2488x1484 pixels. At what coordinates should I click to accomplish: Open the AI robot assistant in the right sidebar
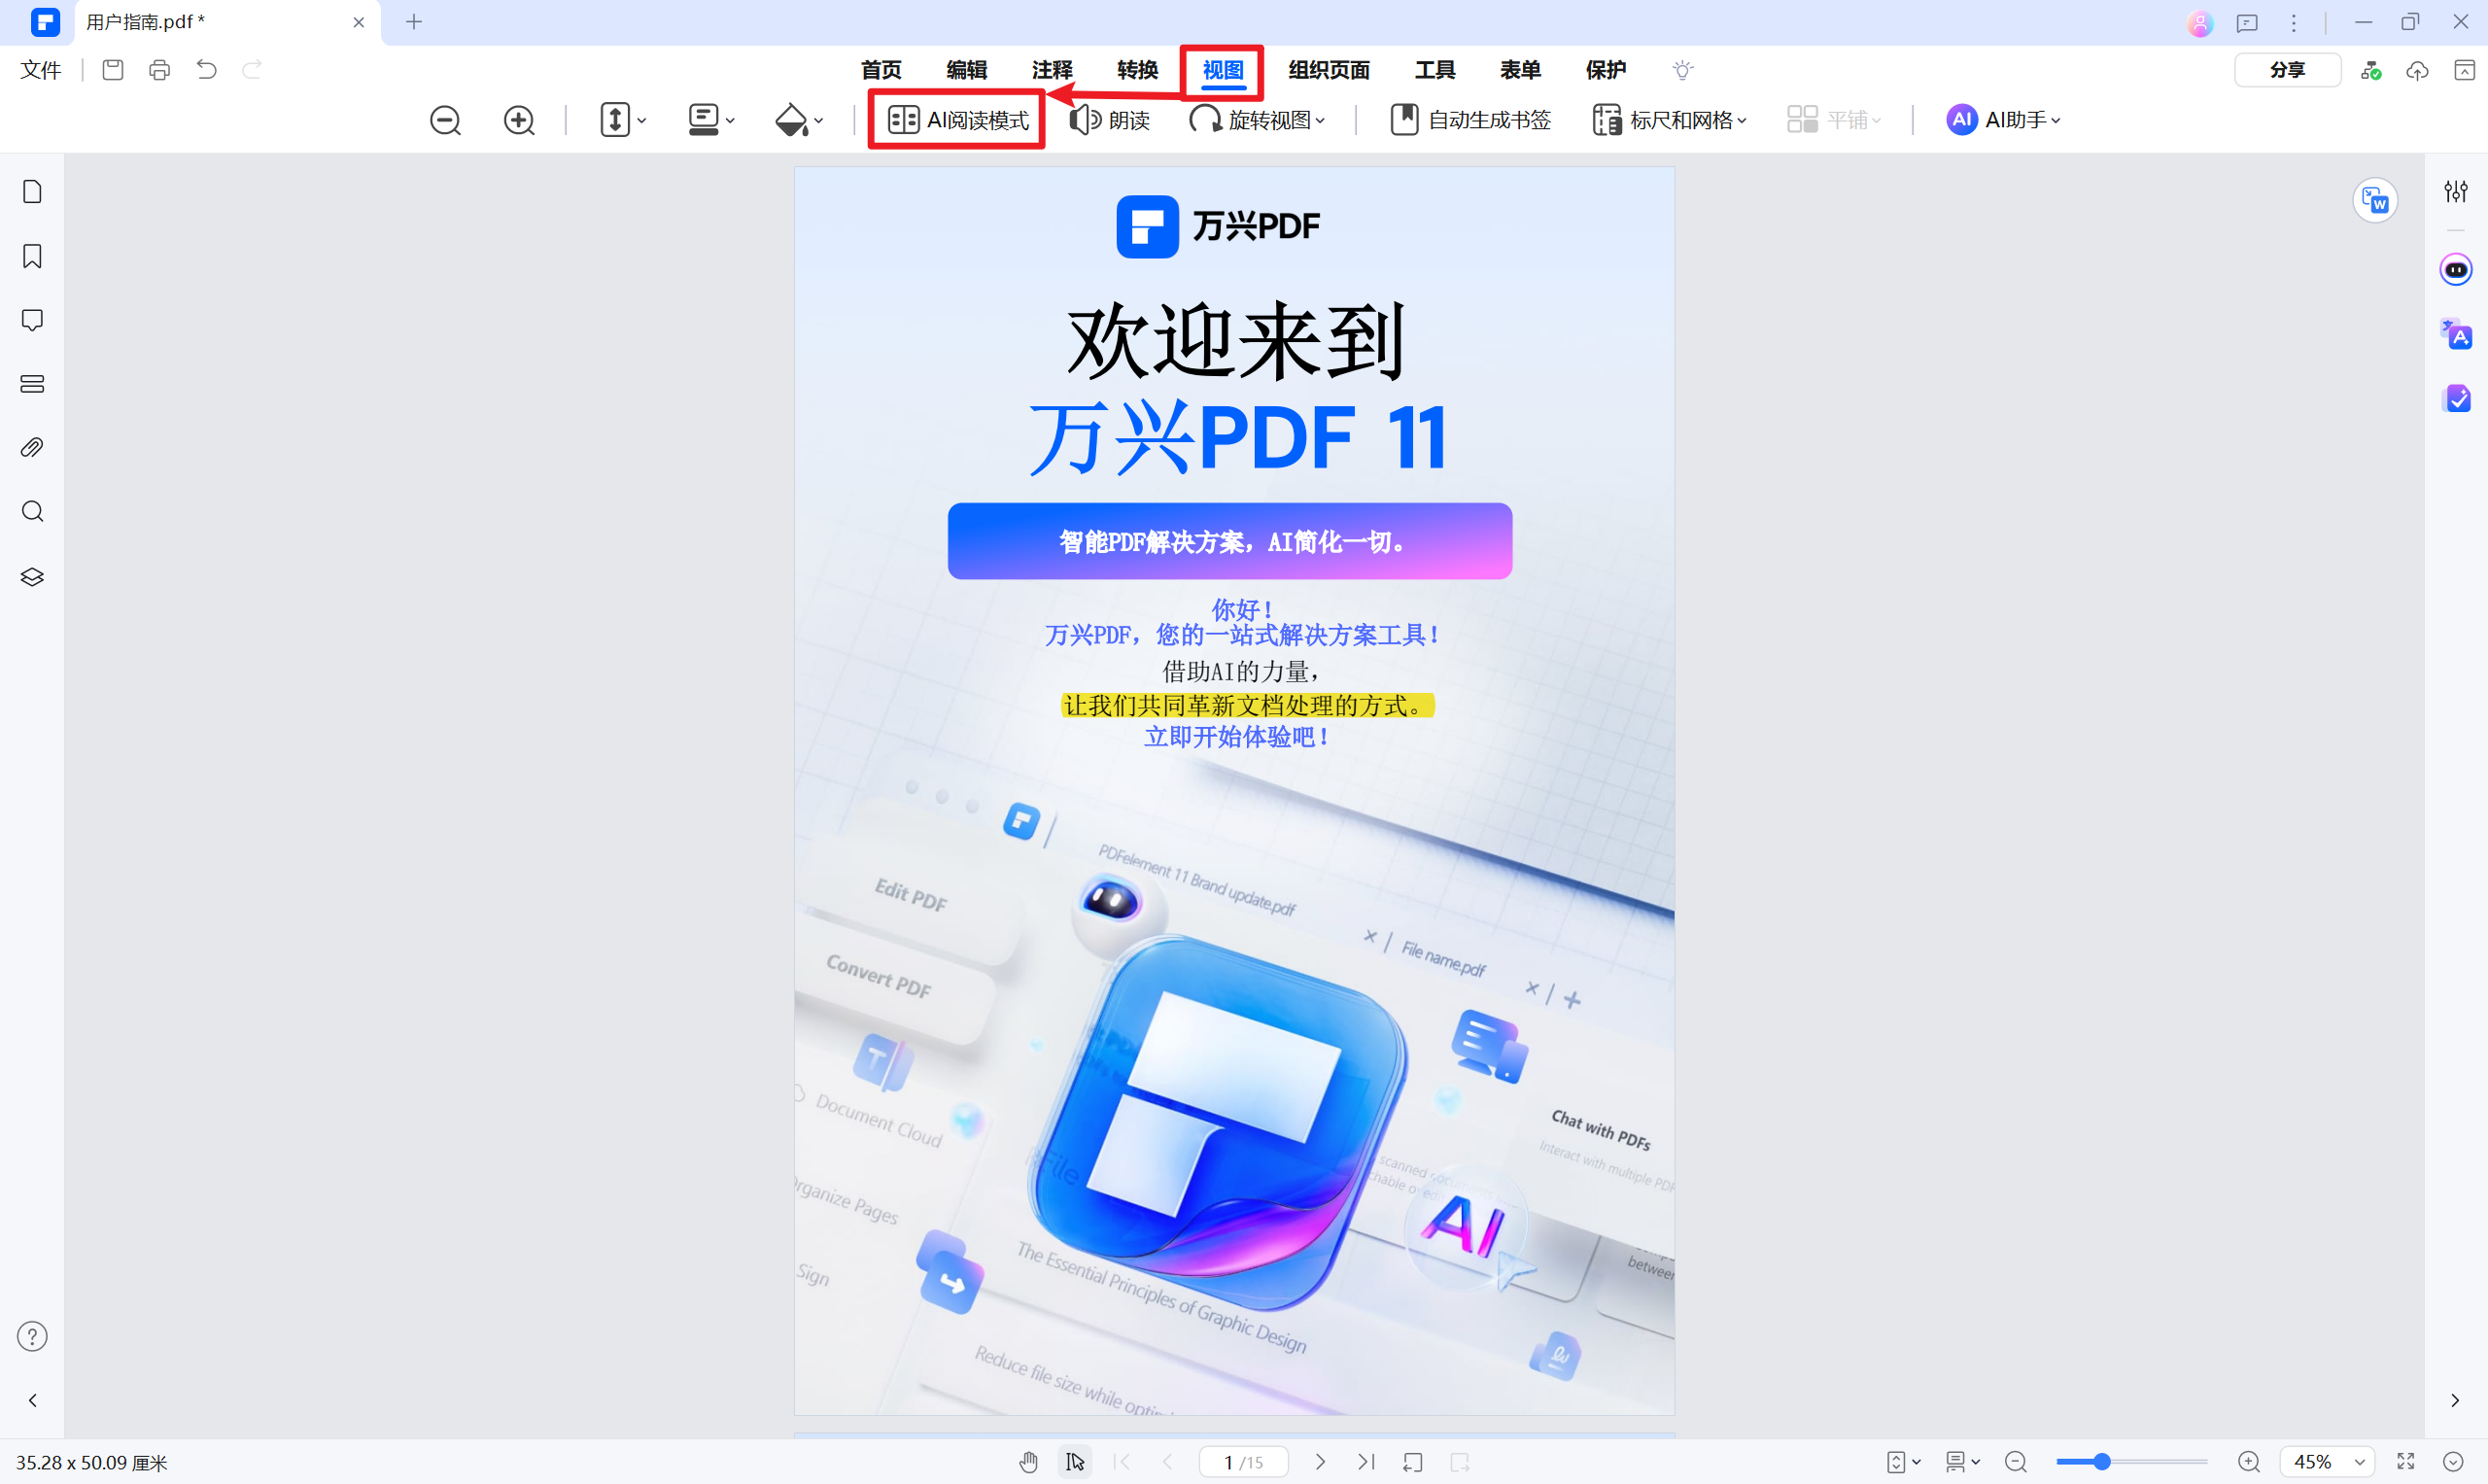2456,270
